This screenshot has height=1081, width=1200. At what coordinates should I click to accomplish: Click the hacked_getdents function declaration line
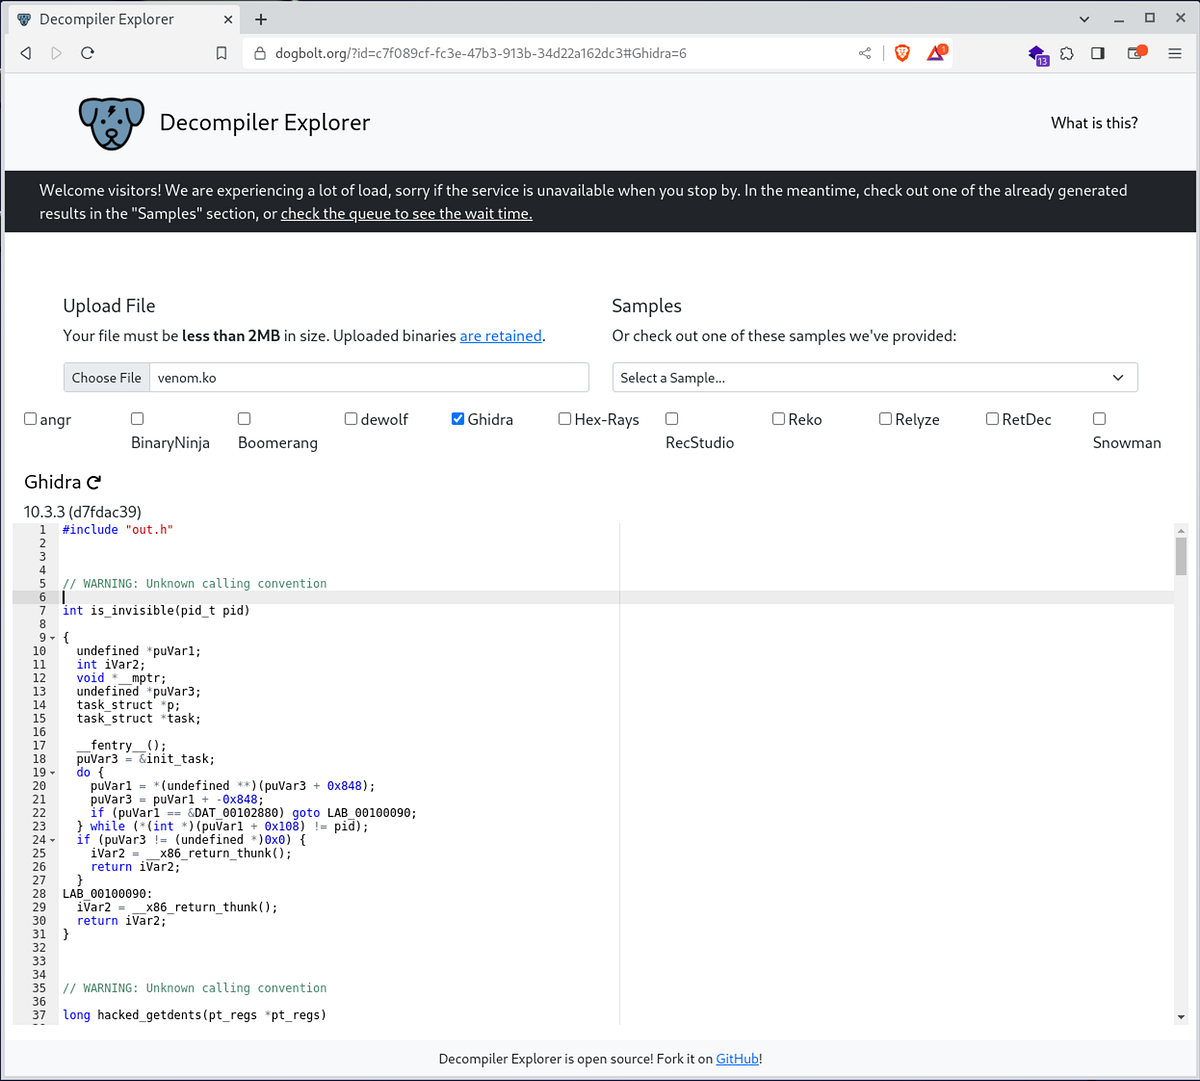195,1015
